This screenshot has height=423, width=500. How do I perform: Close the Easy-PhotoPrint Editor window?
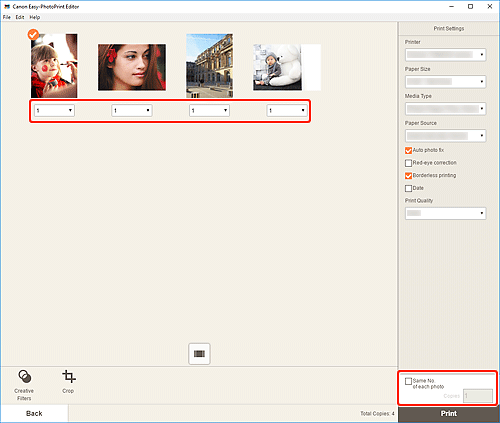point(490,7)
